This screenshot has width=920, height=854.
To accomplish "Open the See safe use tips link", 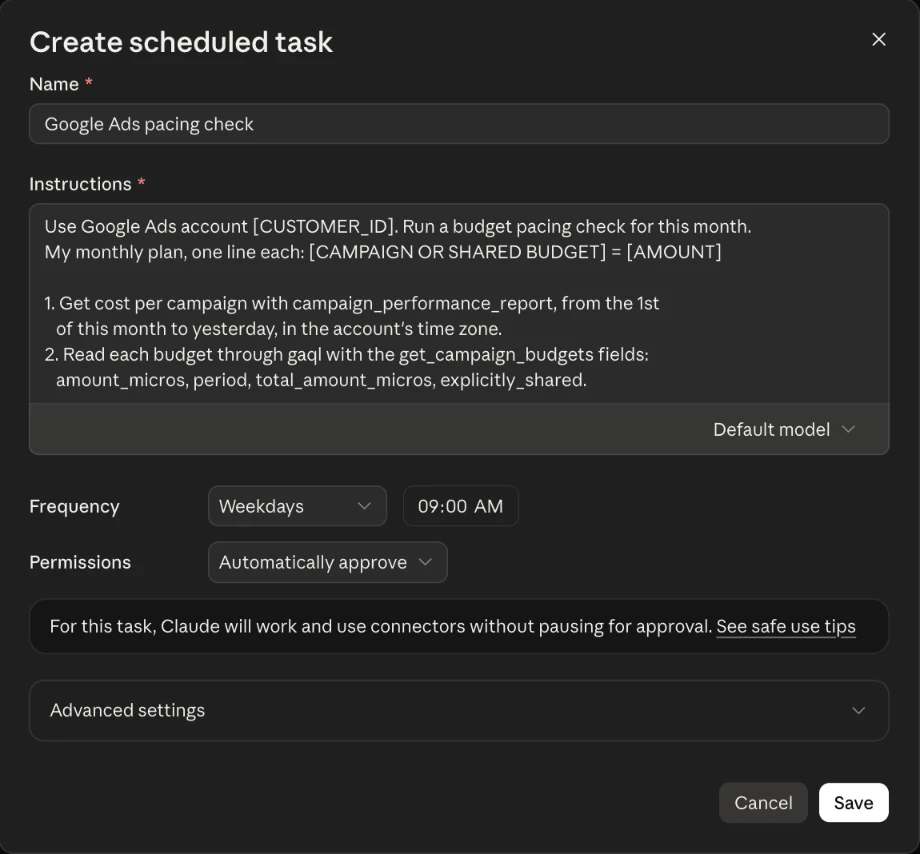I will 786,626.
